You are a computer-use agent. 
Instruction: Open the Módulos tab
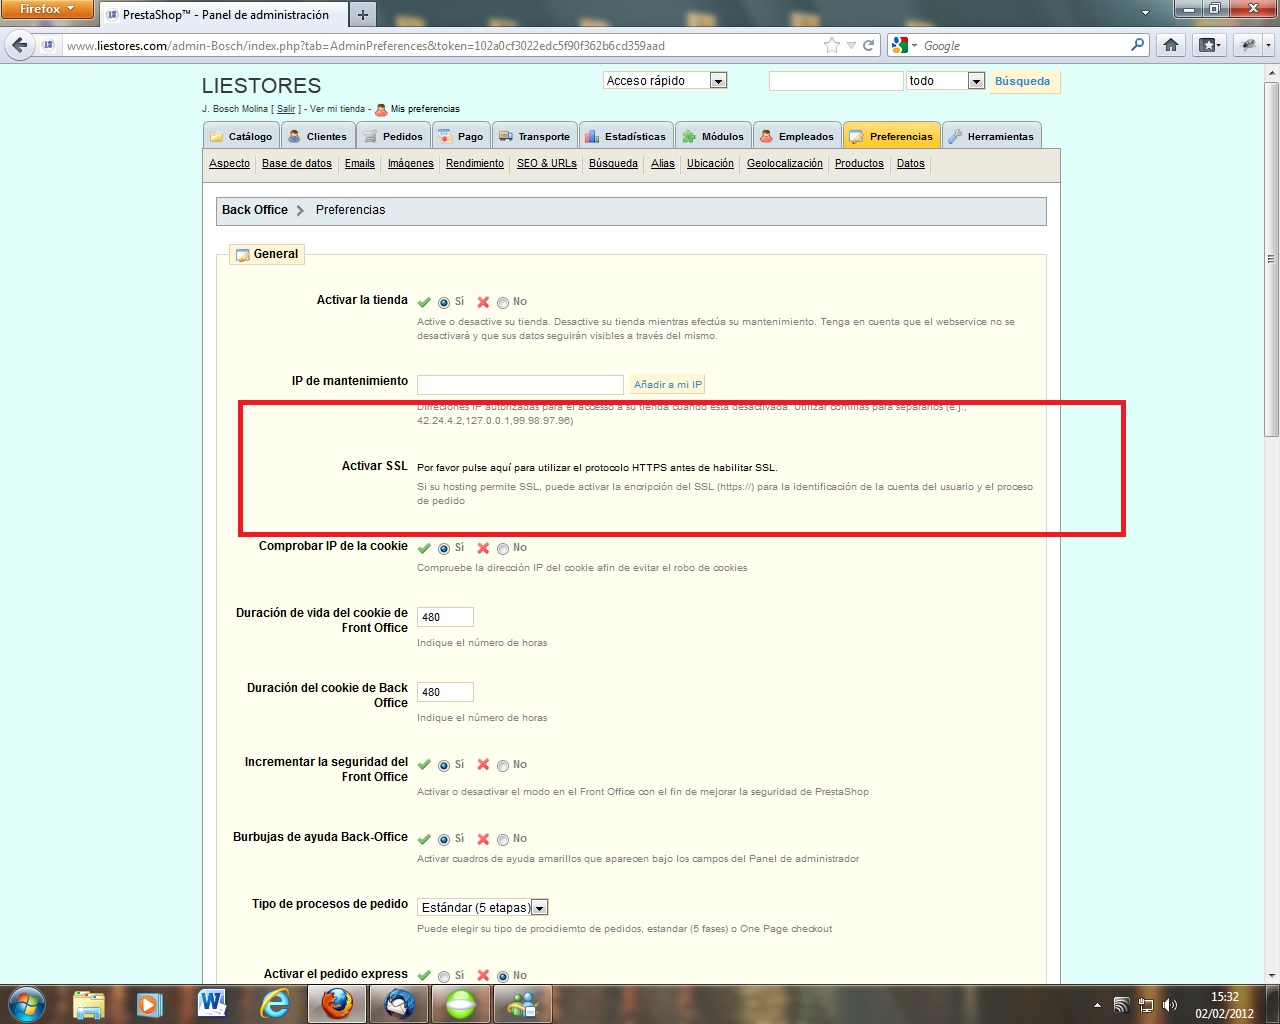coord(713,136)
